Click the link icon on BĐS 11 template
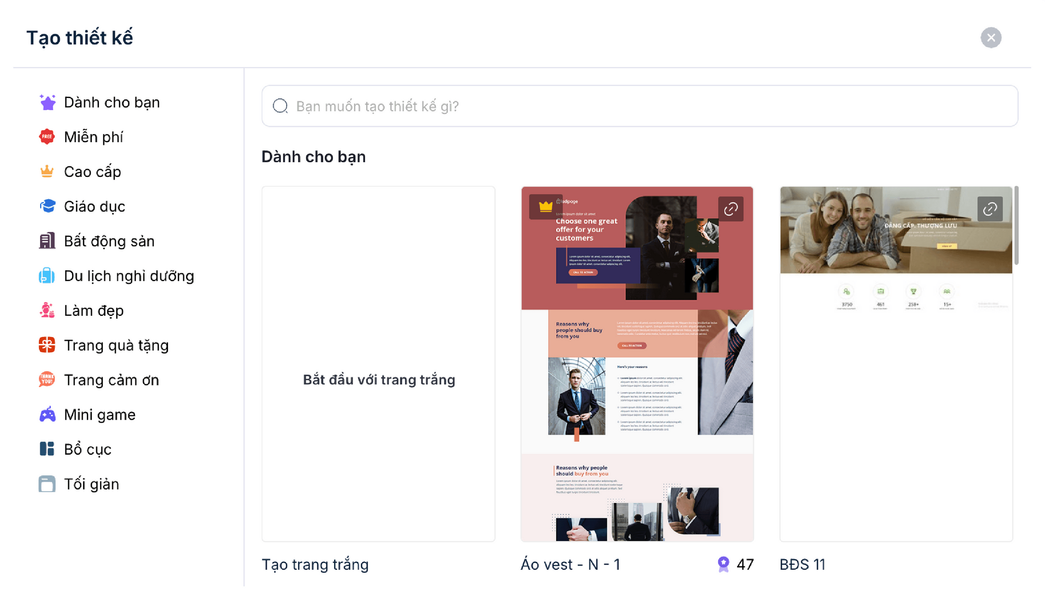1045x600 pixels. coord(990,209)
